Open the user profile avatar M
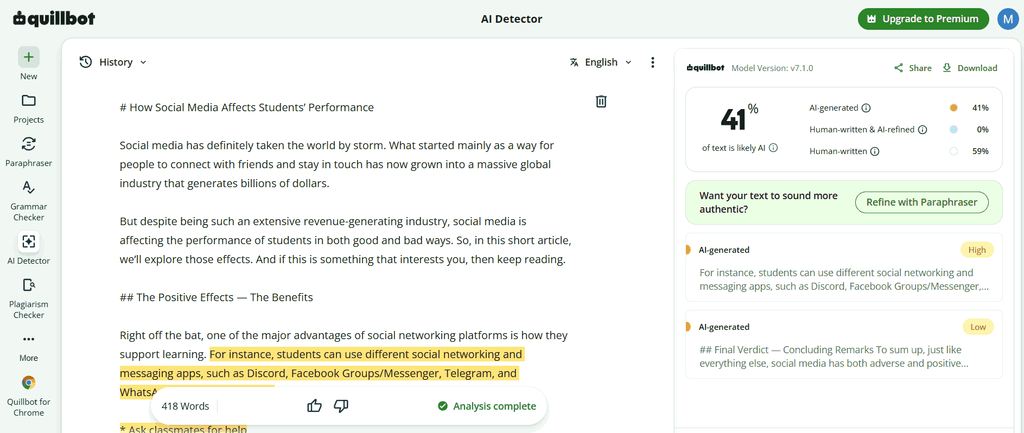Viewport: 1024px width, 433px height. tap(1008, 19)
